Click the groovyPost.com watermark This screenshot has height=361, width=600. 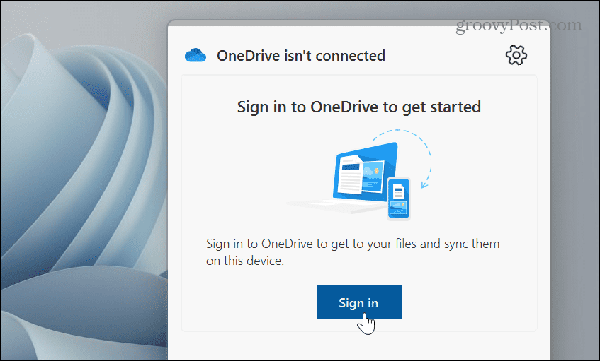click(x=518, y=26)
